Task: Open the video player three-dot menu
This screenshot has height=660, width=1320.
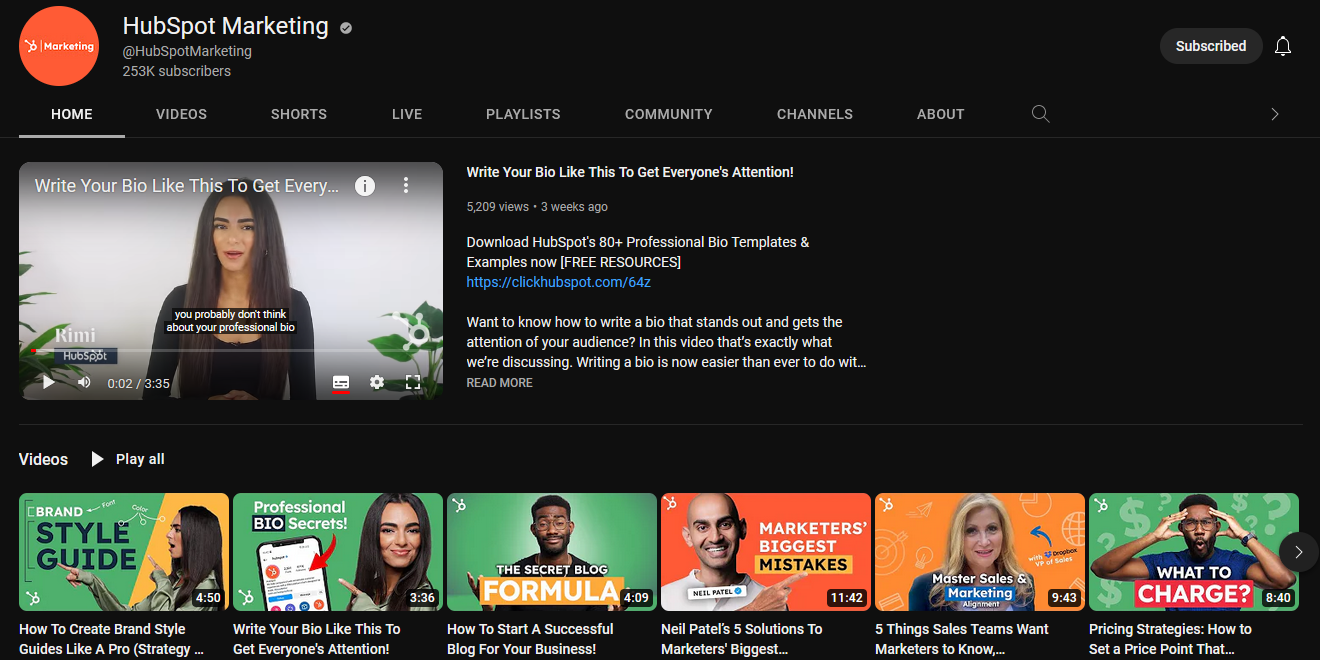Action: (406, 185)
